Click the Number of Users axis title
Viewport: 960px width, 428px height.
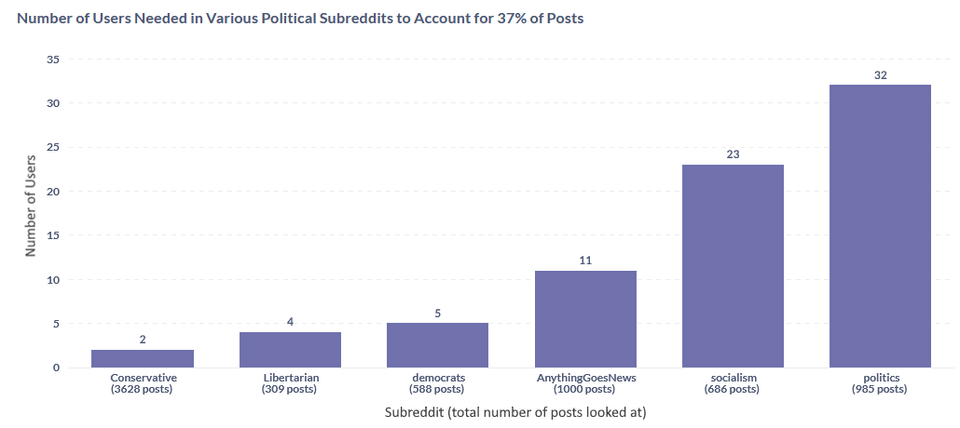[31, 205]
